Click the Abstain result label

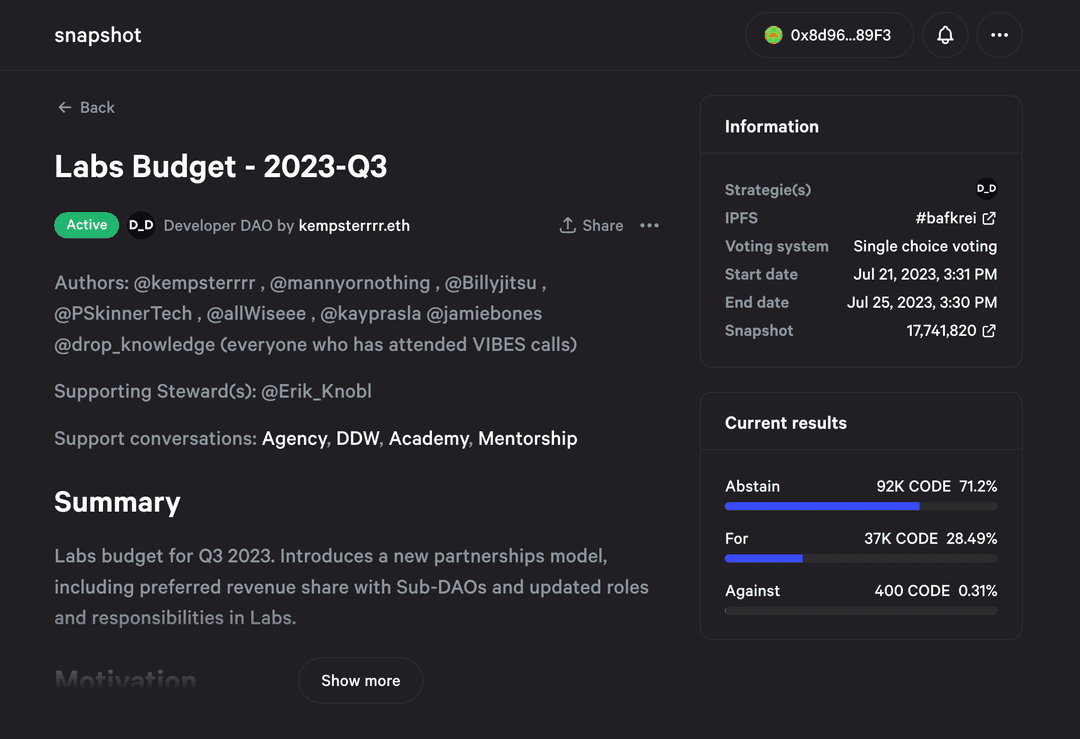[x=752, y=486]
